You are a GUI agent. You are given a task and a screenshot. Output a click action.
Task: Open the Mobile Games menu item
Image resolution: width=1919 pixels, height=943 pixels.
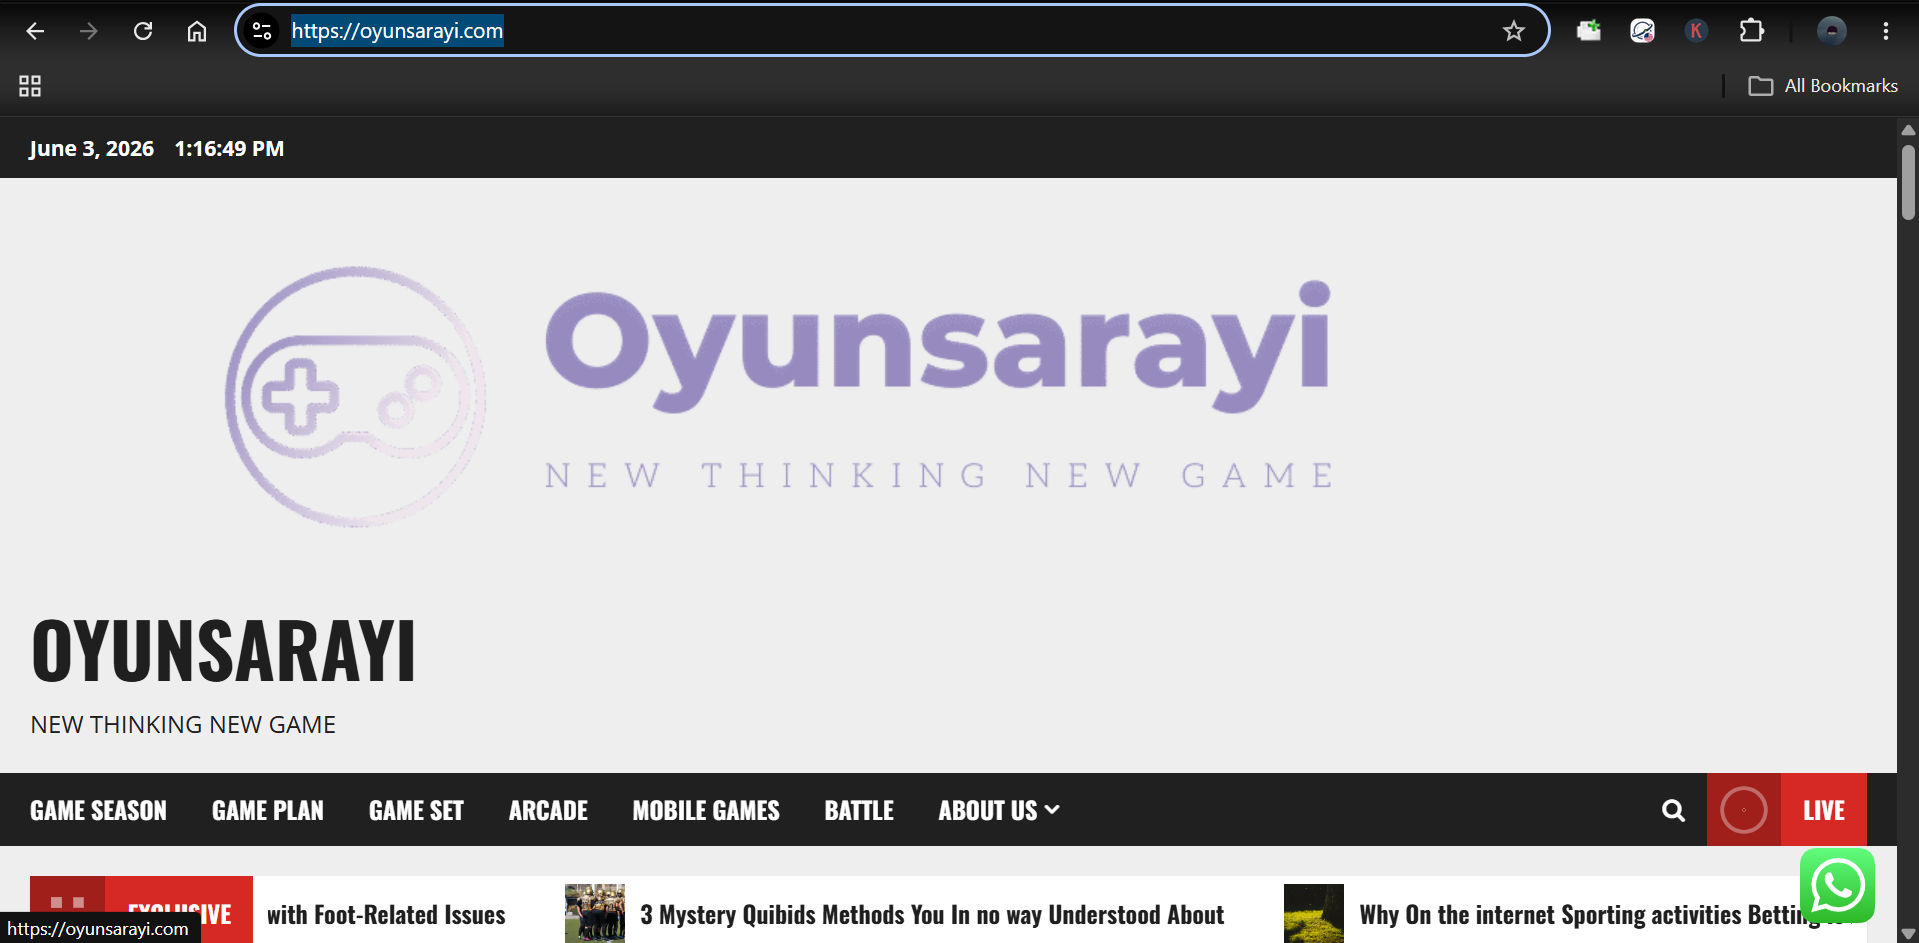click(706, 810)
